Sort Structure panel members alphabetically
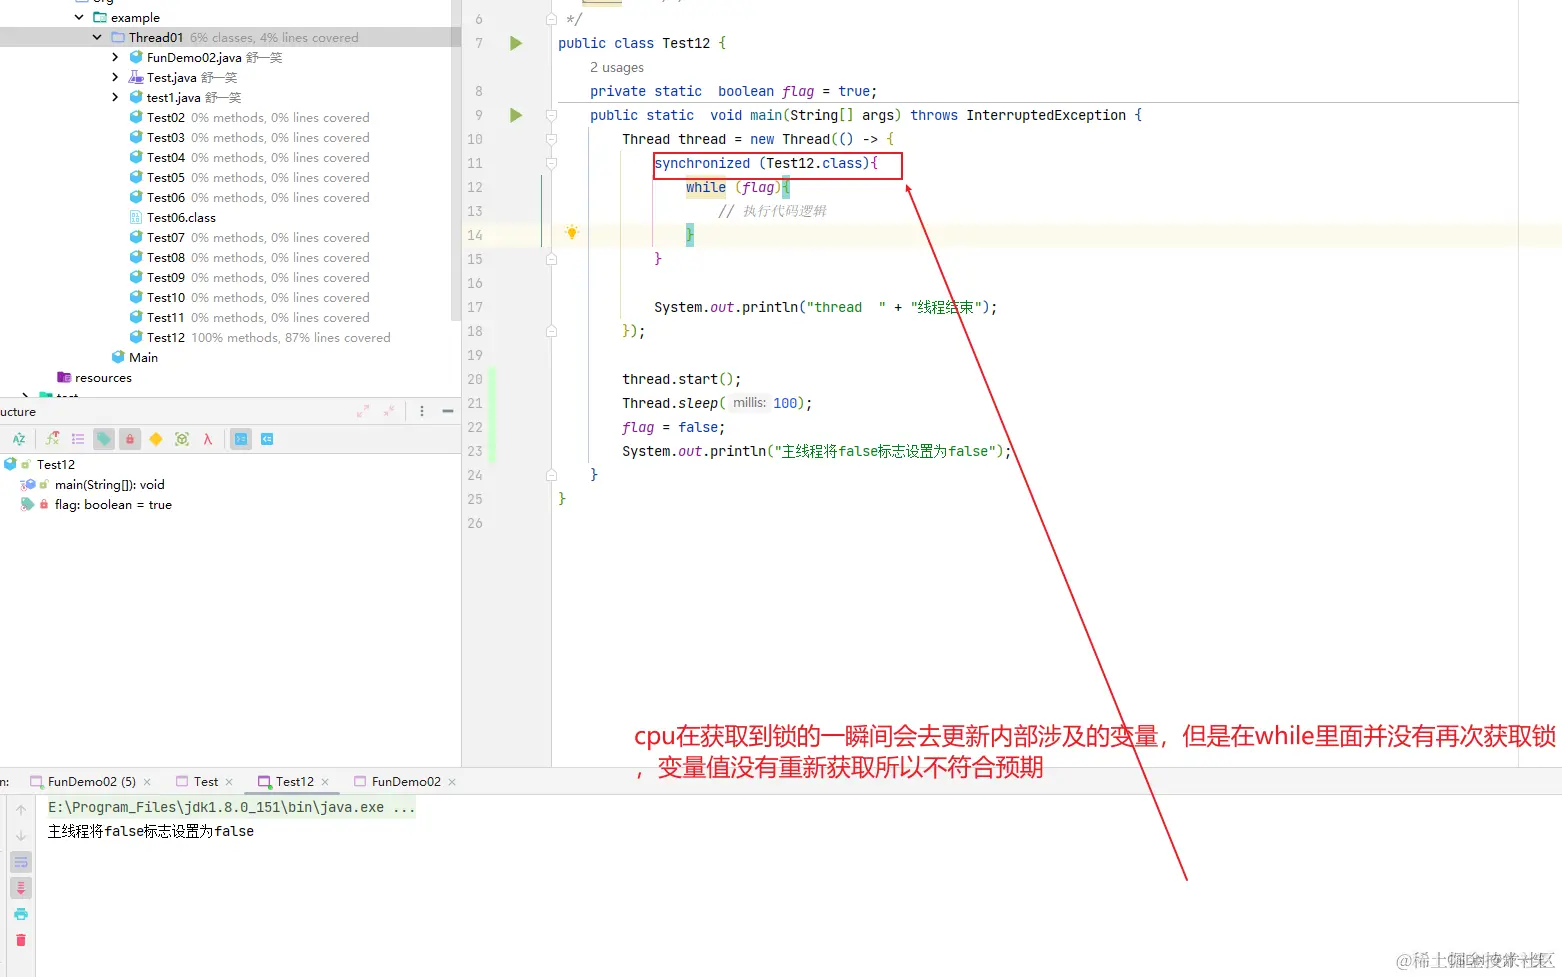The image size is (1562, 977). point(19,439)
